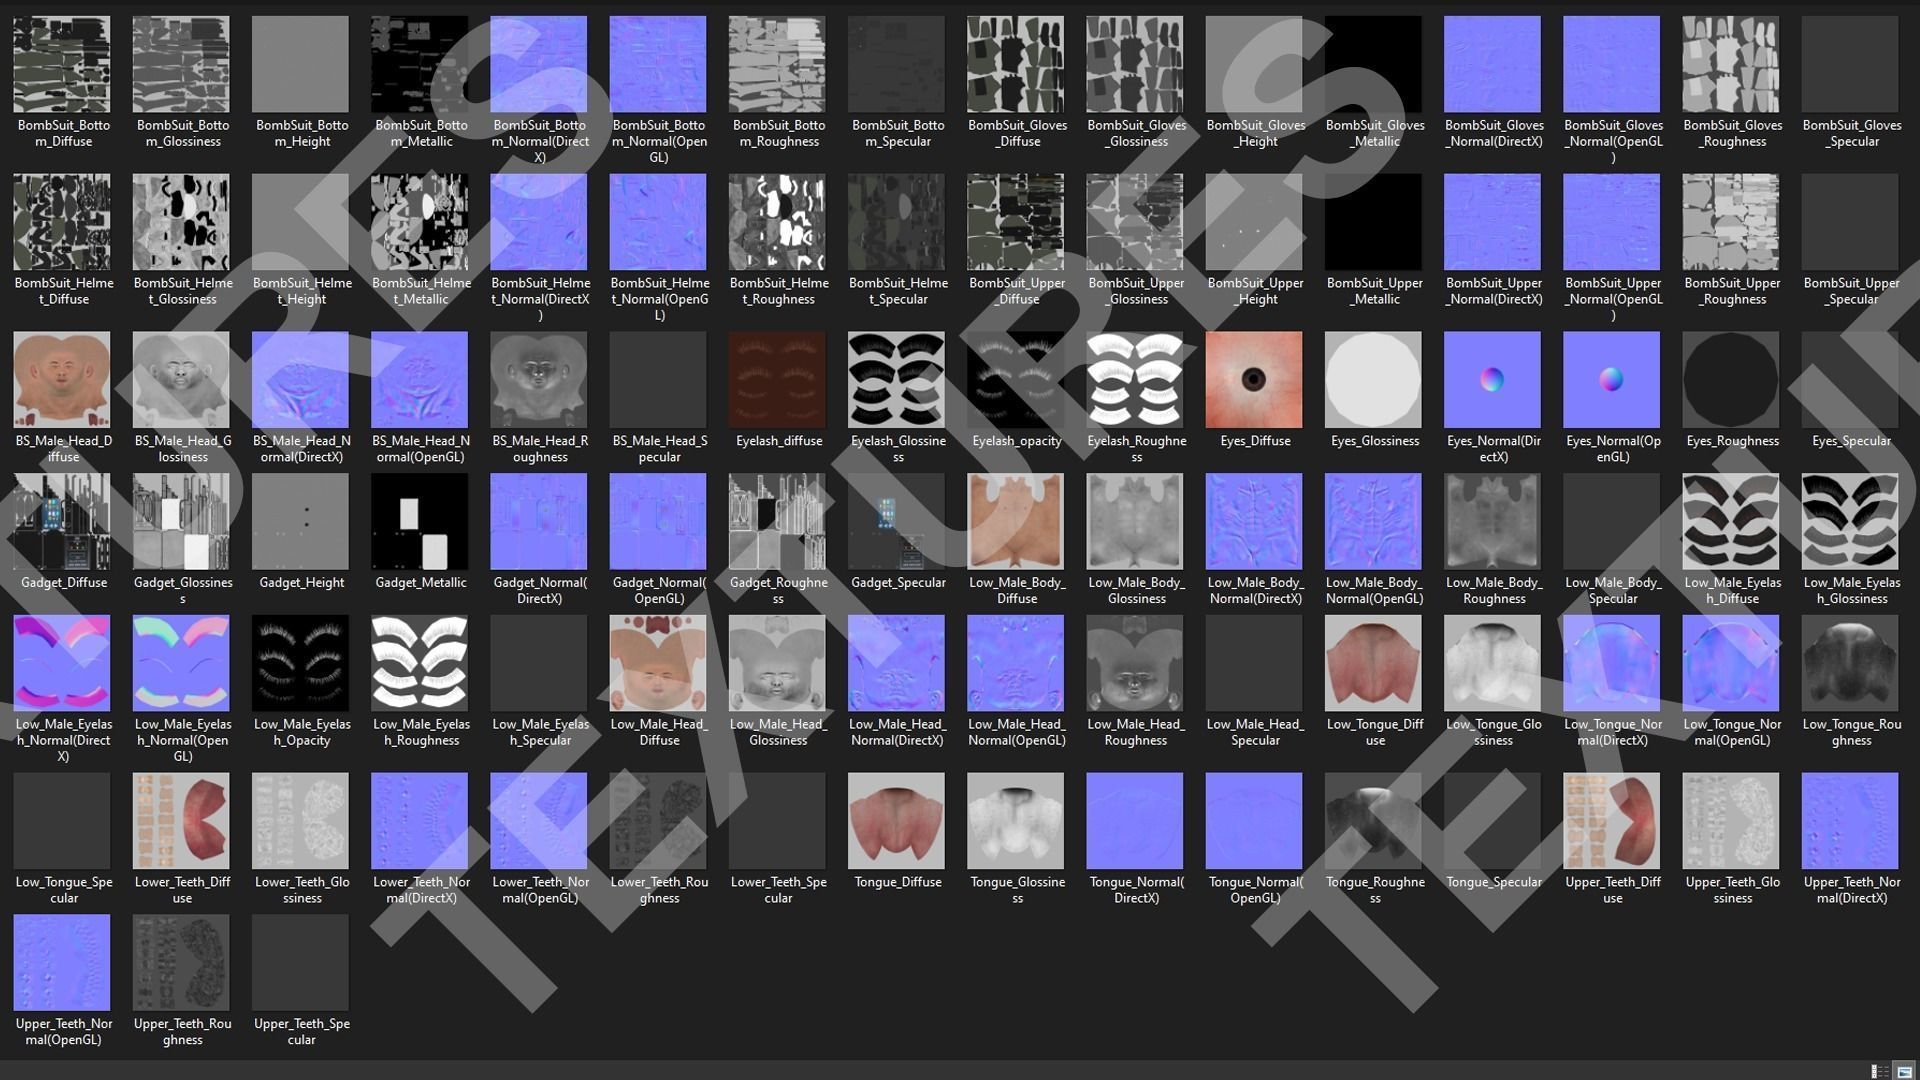
Task: Select the BombSuit_Gloves_Roughness texture
Action: point(1731,64)
